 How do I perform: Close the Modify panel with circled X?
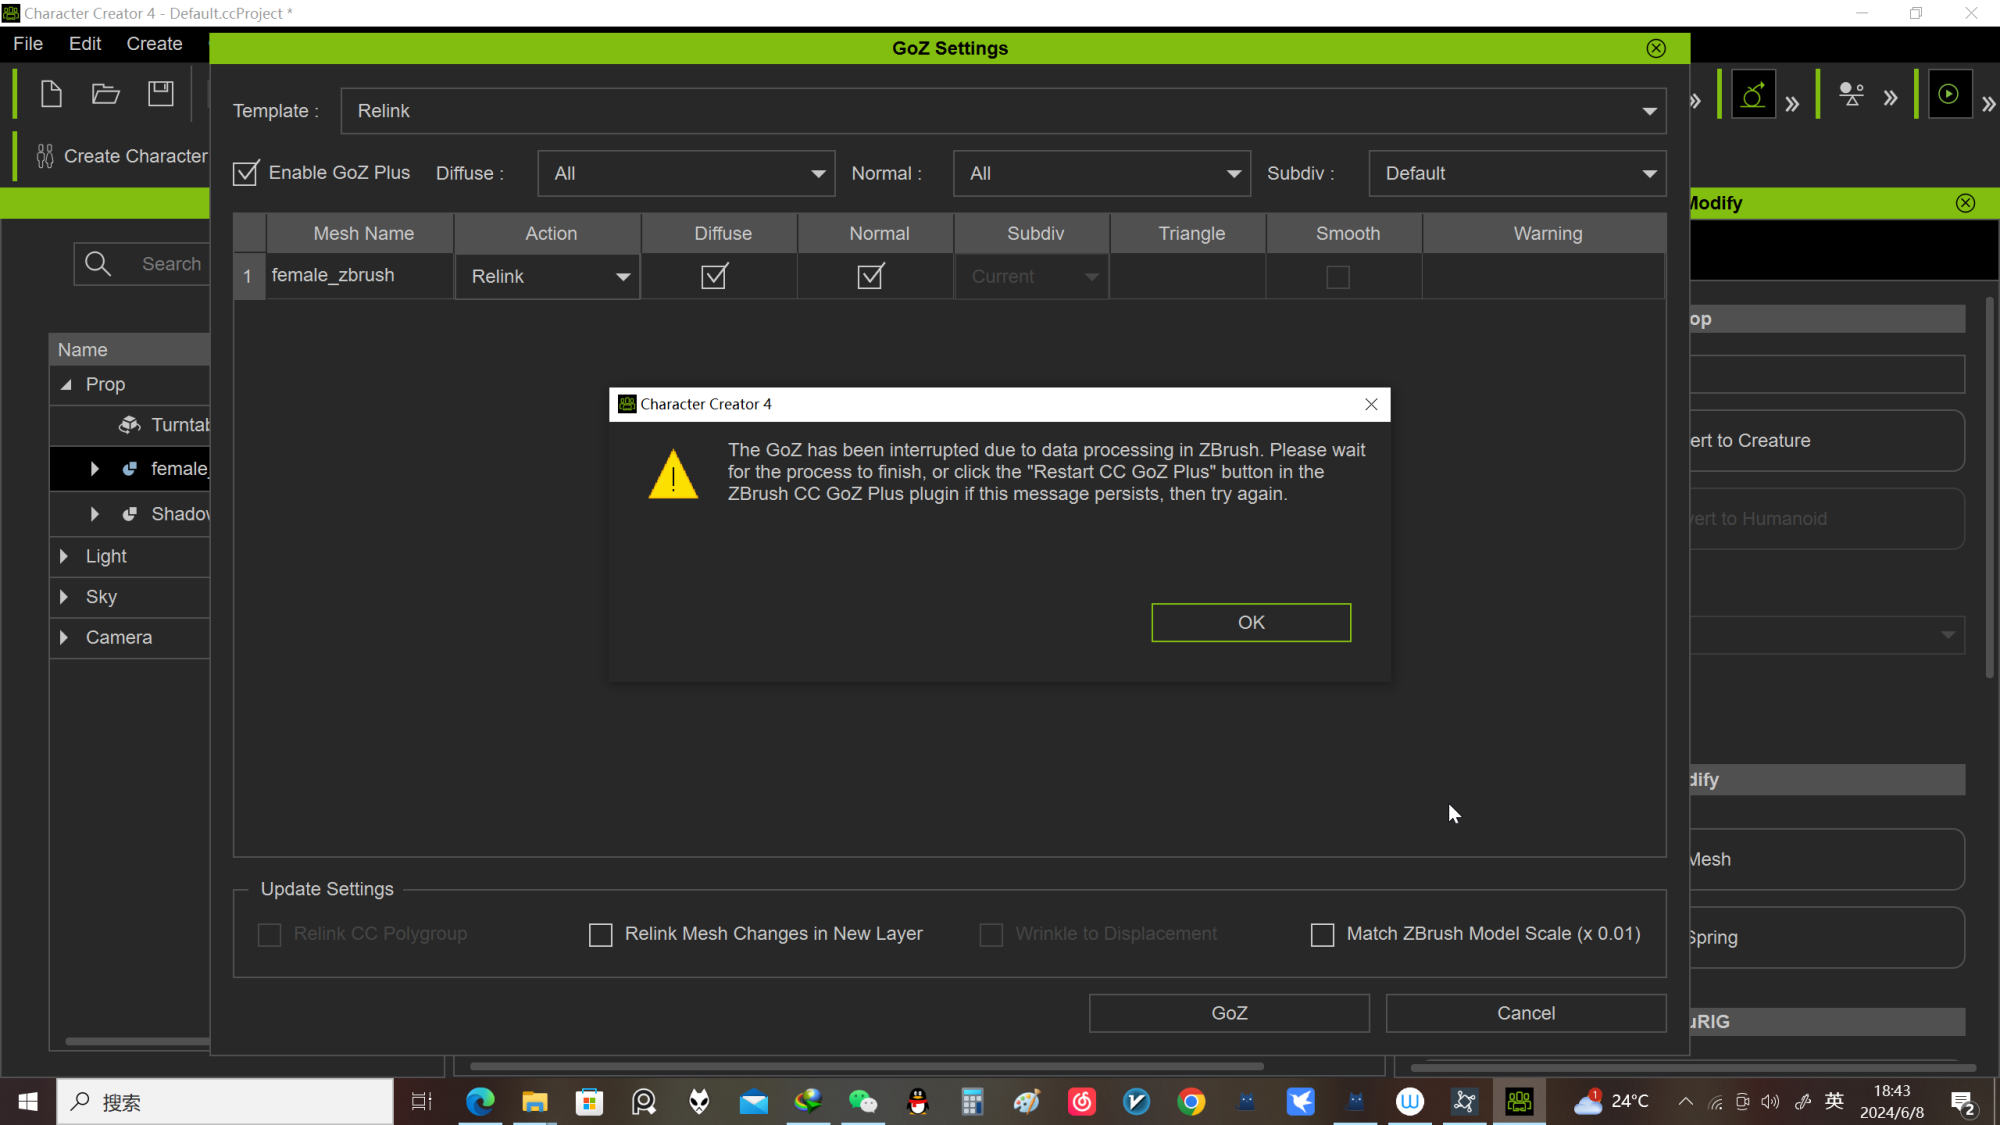[x=1966, y=203]
